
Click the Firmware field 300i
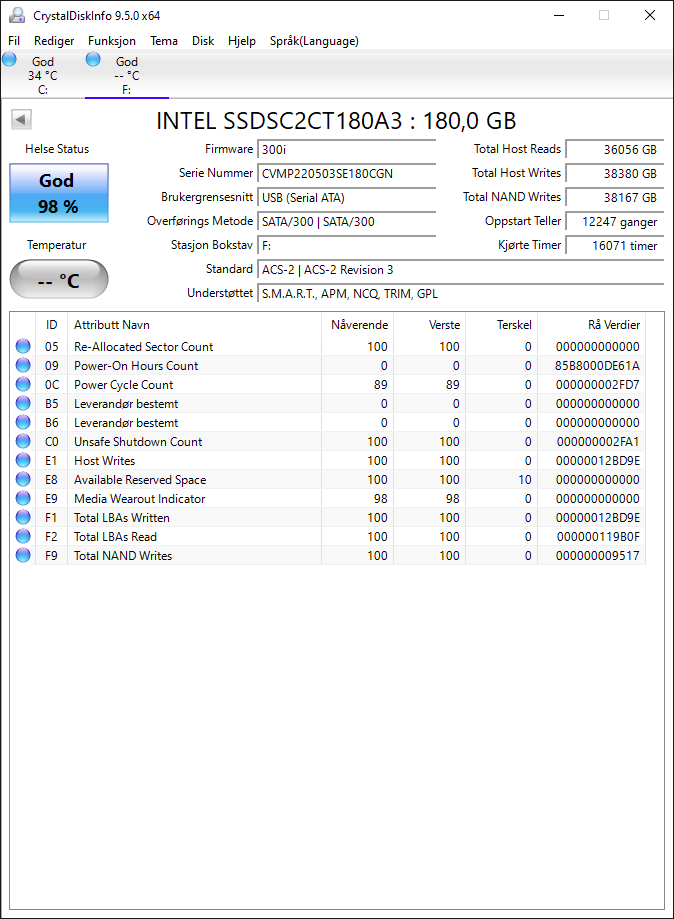click(346, 149)
